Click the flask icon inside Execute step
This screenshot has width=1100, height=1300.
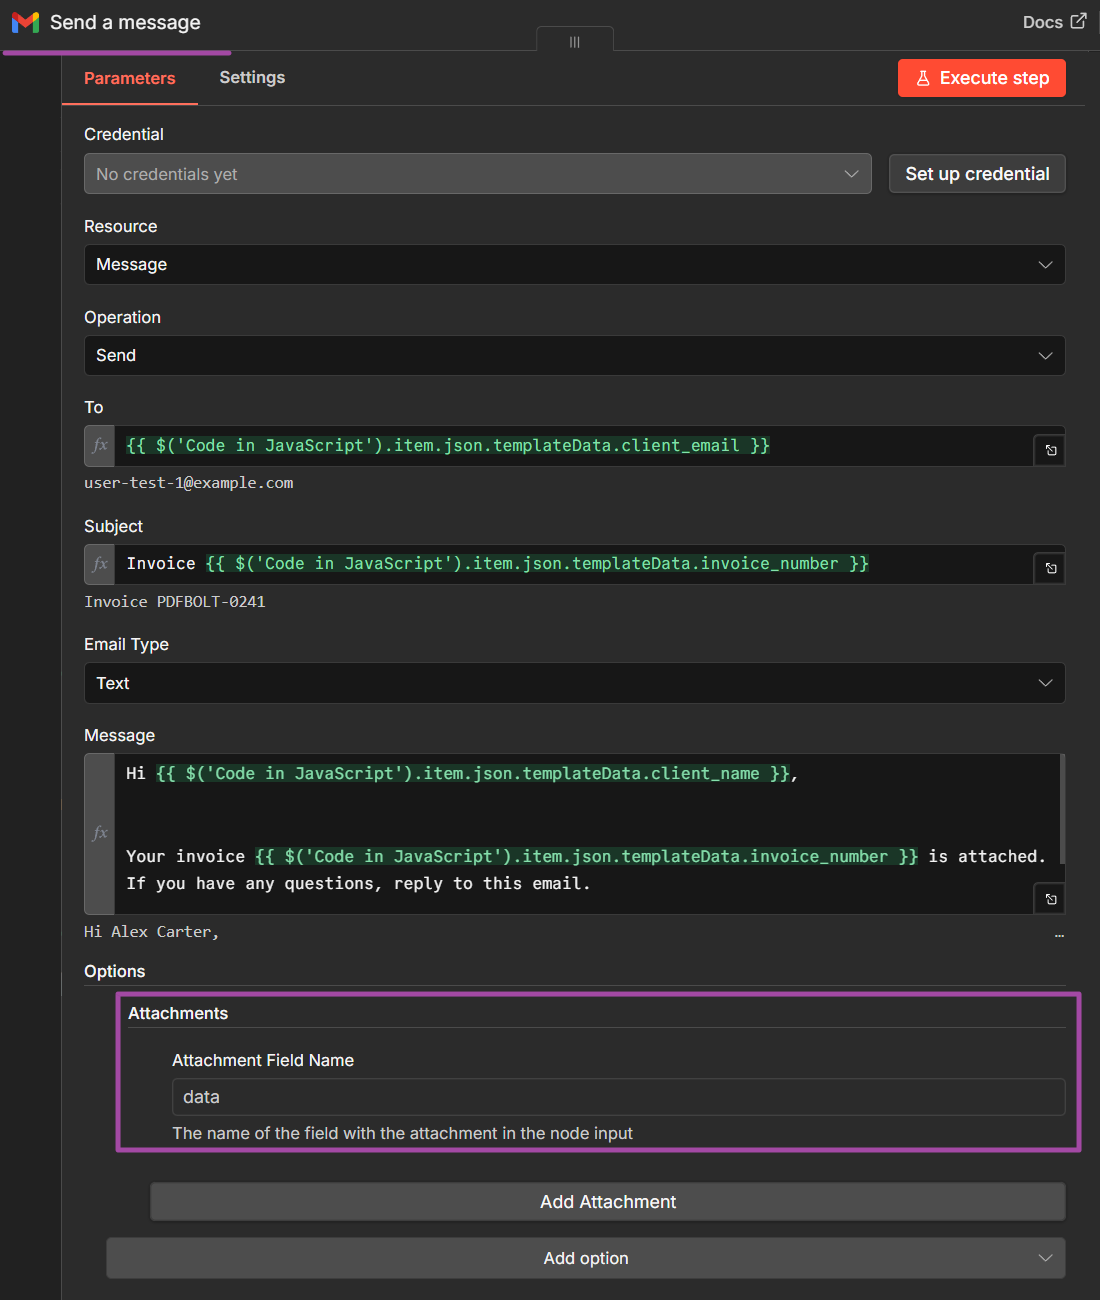(x=923, y=77)
